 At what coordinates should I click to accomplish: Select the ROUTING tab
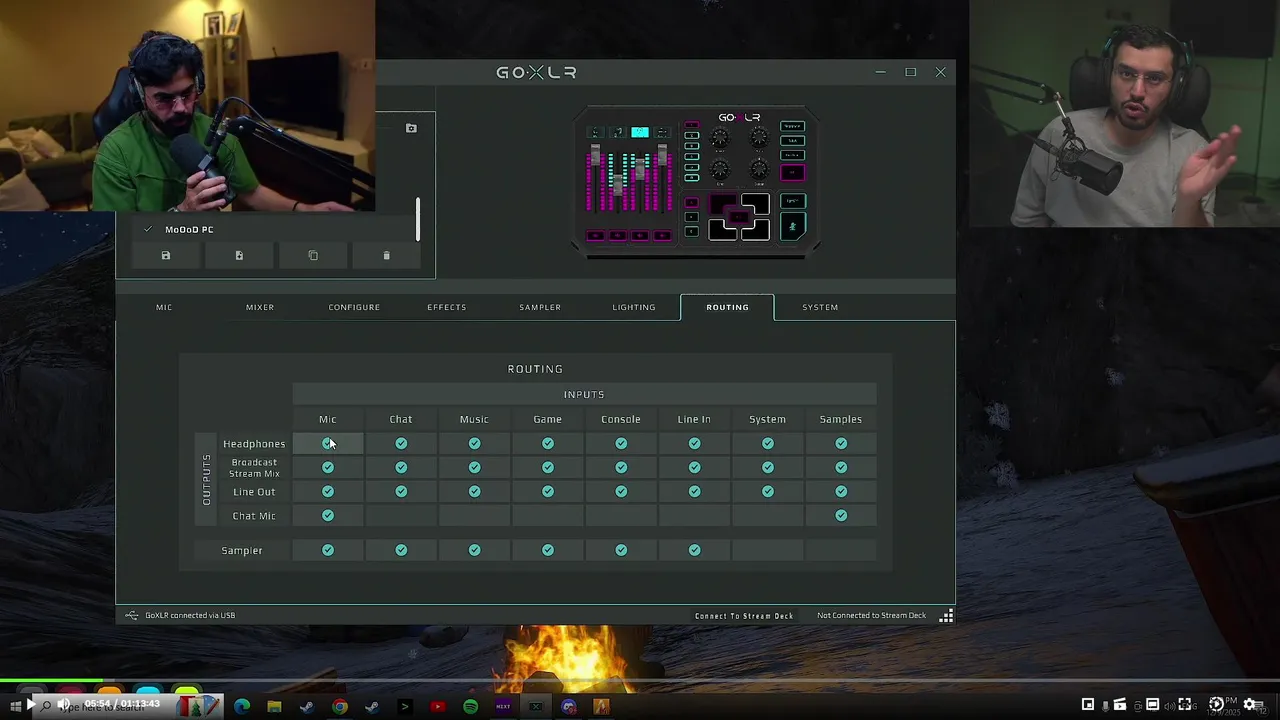click(727, 307)
